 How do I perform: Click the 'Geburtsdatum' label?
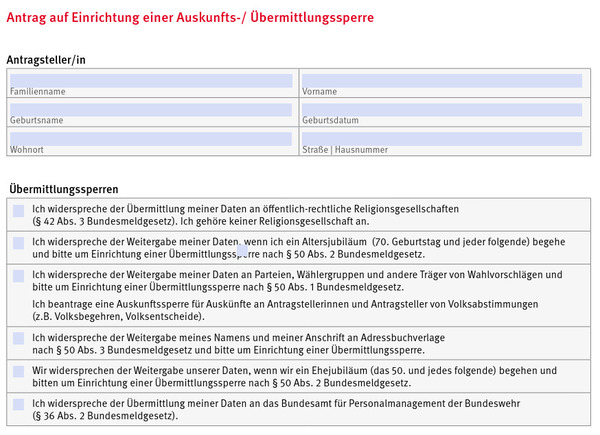tap(331, 120)
